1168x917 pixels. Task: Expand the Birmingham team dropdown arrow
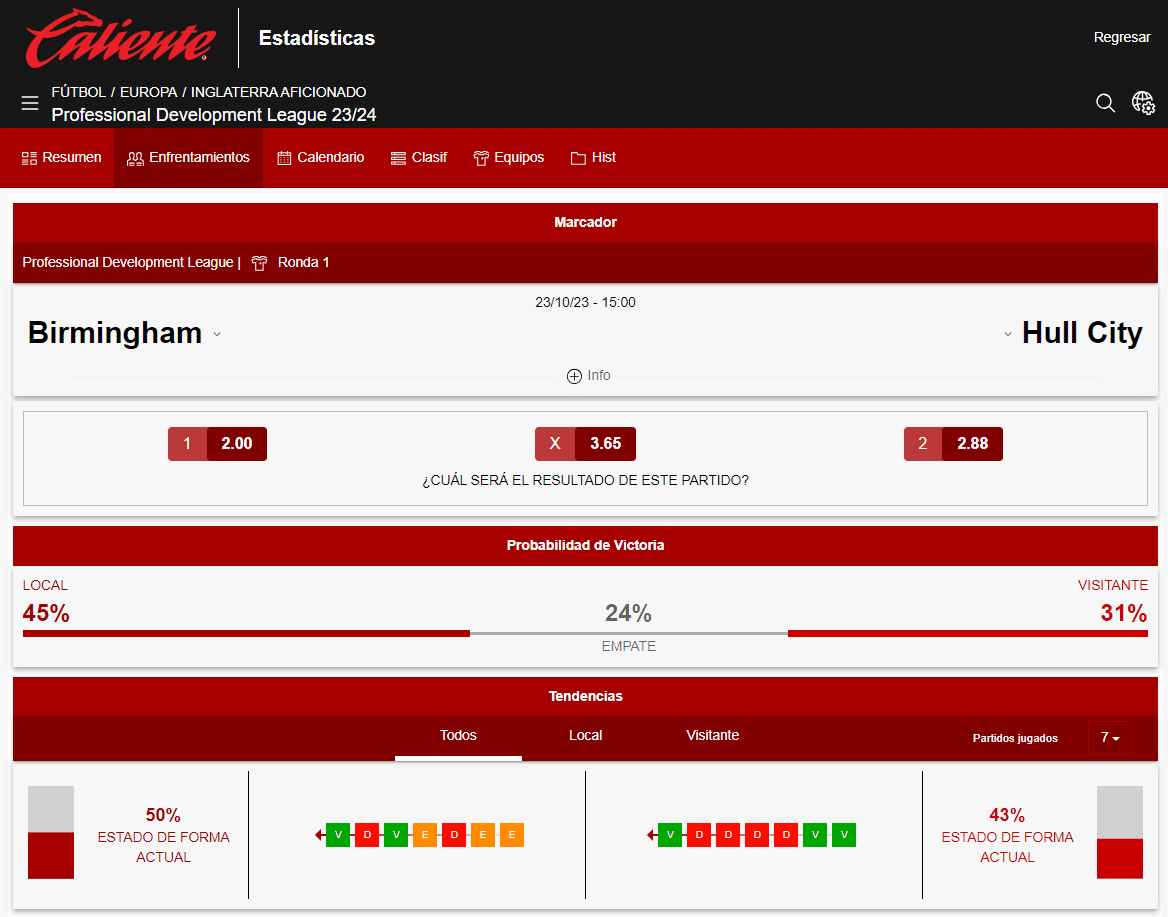[x=217, y=334]
